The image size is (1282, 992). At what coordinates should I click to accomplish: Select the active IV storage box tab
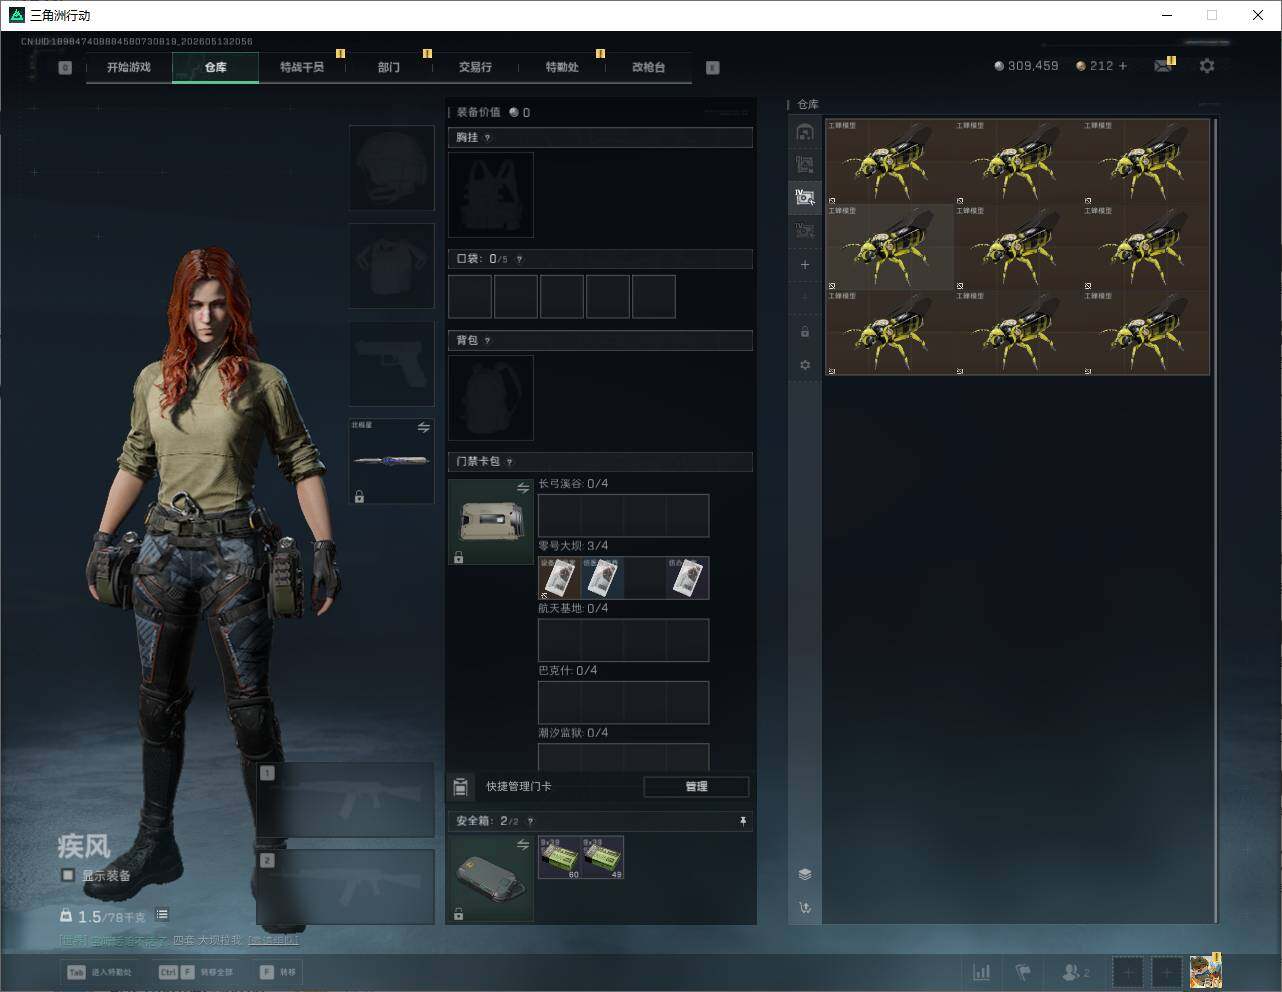[x=805, y=197]
